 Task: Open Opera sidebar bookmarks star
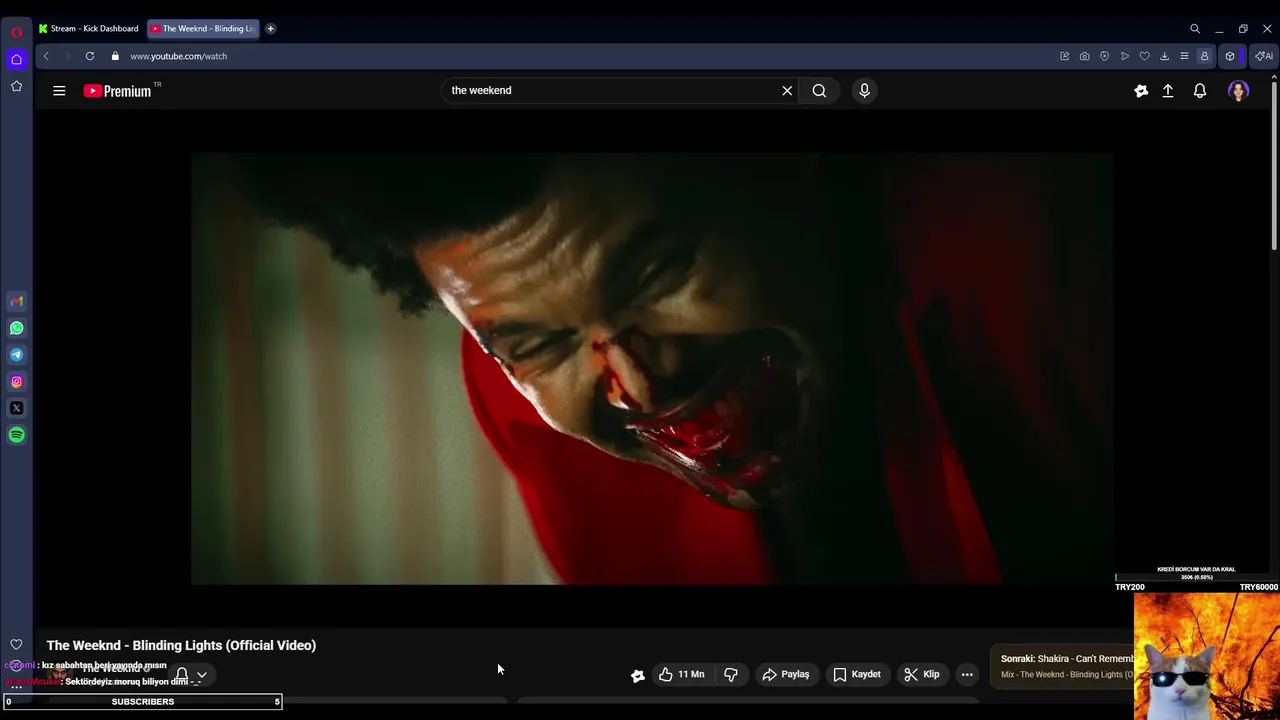point(16,86)
